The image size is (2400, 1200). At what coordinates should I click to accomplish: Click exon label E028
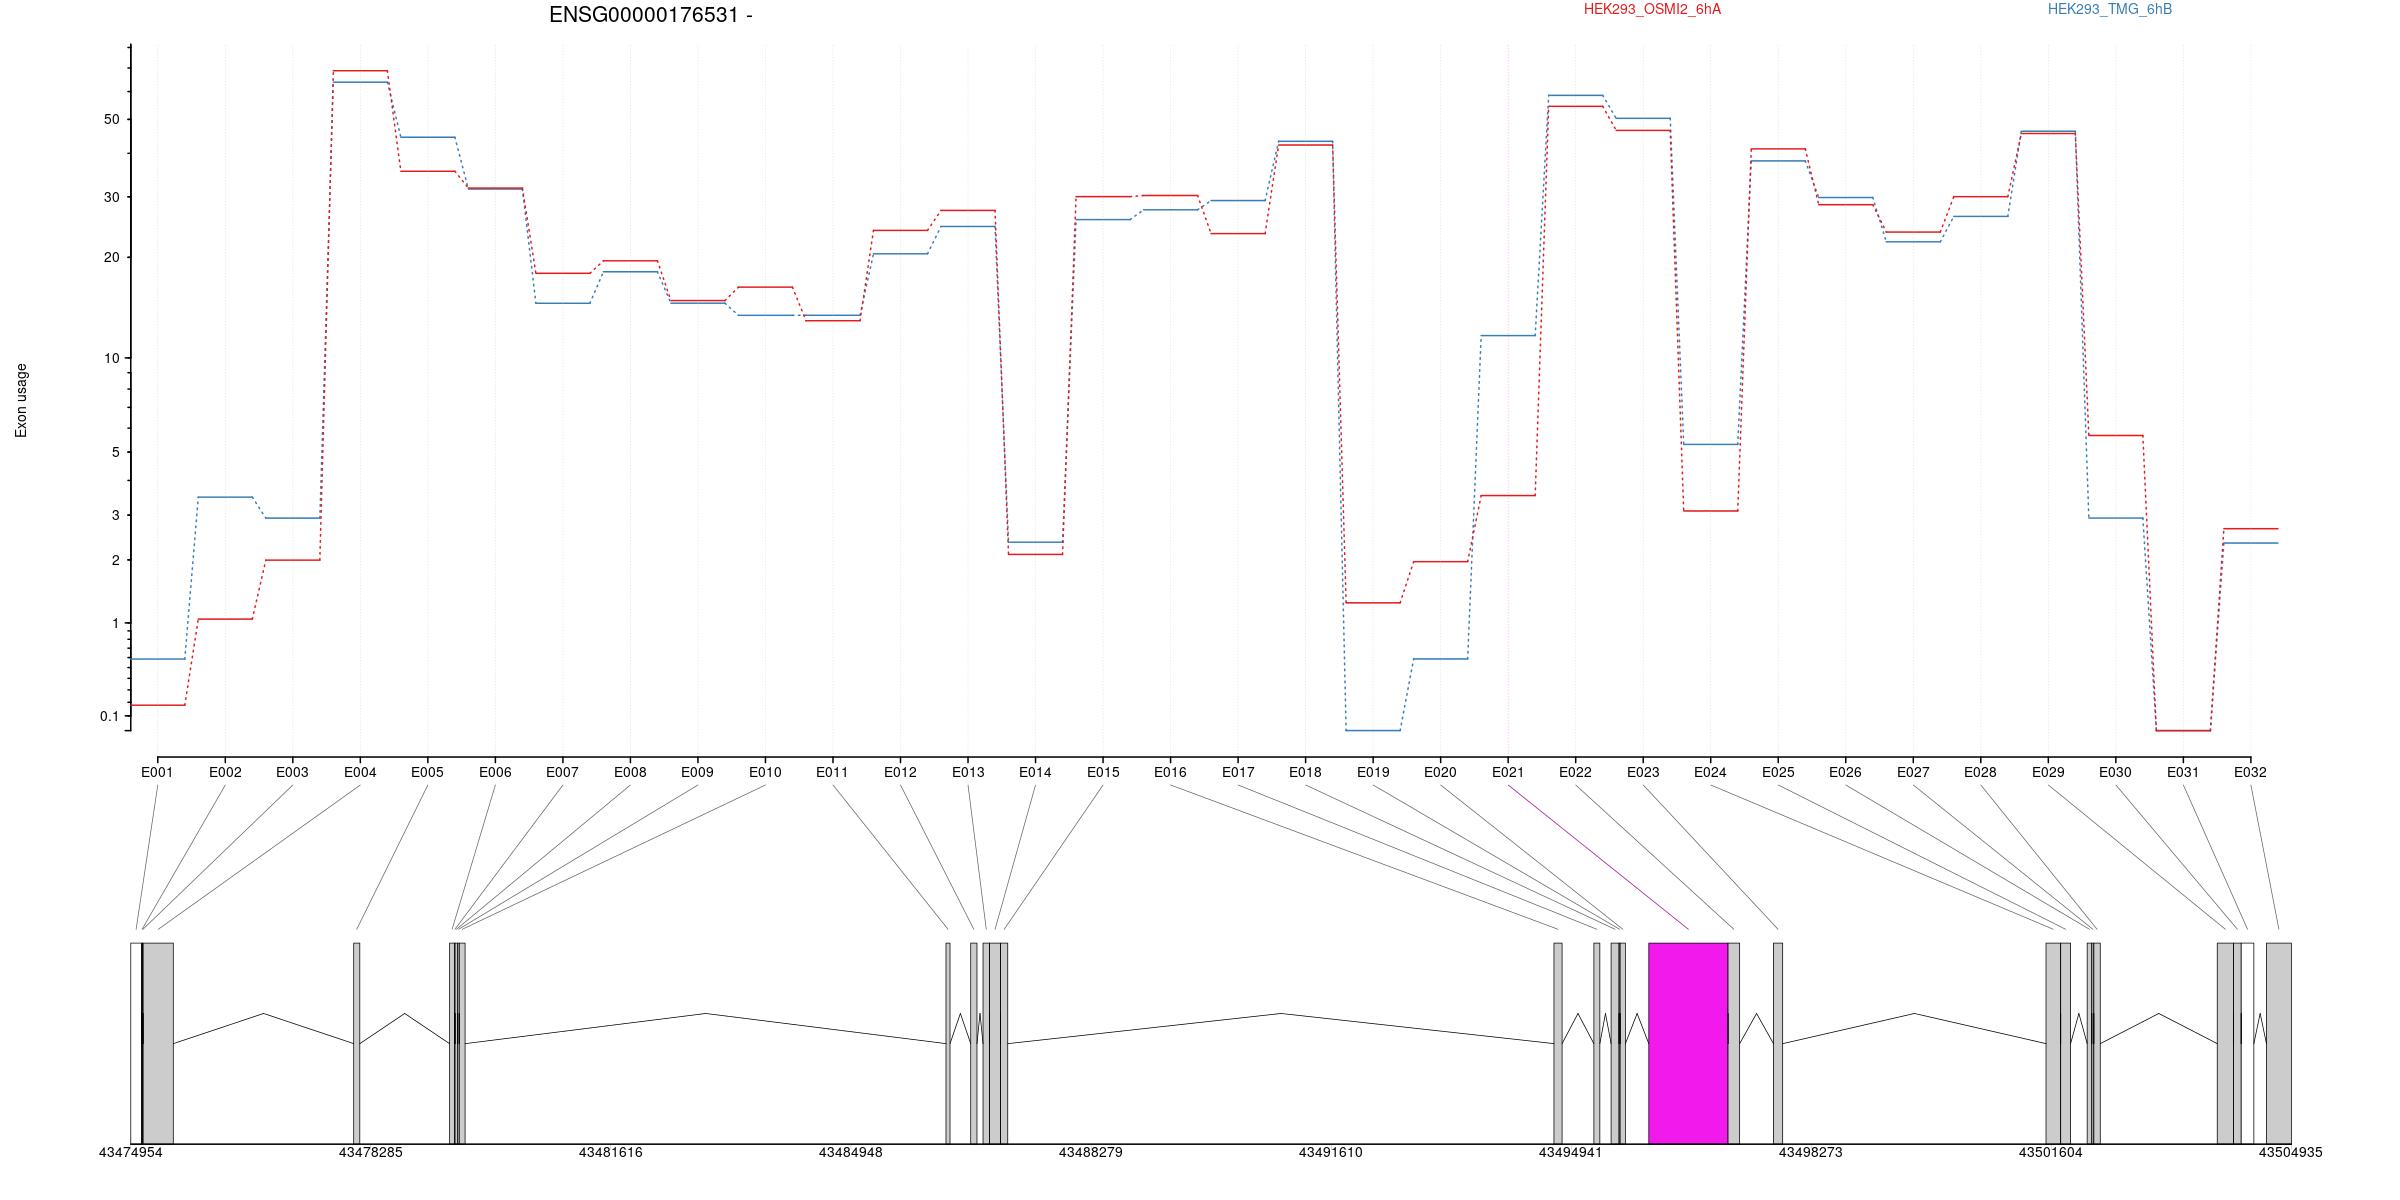[1980, 772]
